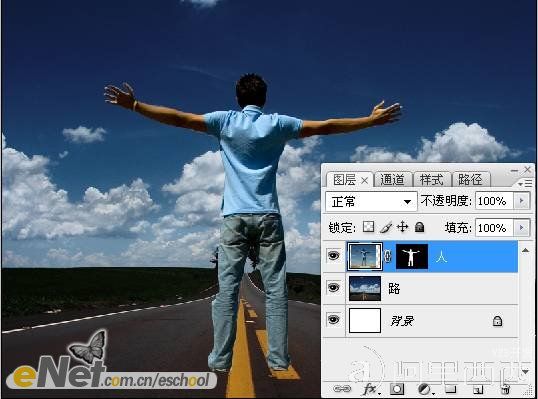Screen dimensions: 538x399
Task: Open the layers panel options menu
Action: (525, 184)
